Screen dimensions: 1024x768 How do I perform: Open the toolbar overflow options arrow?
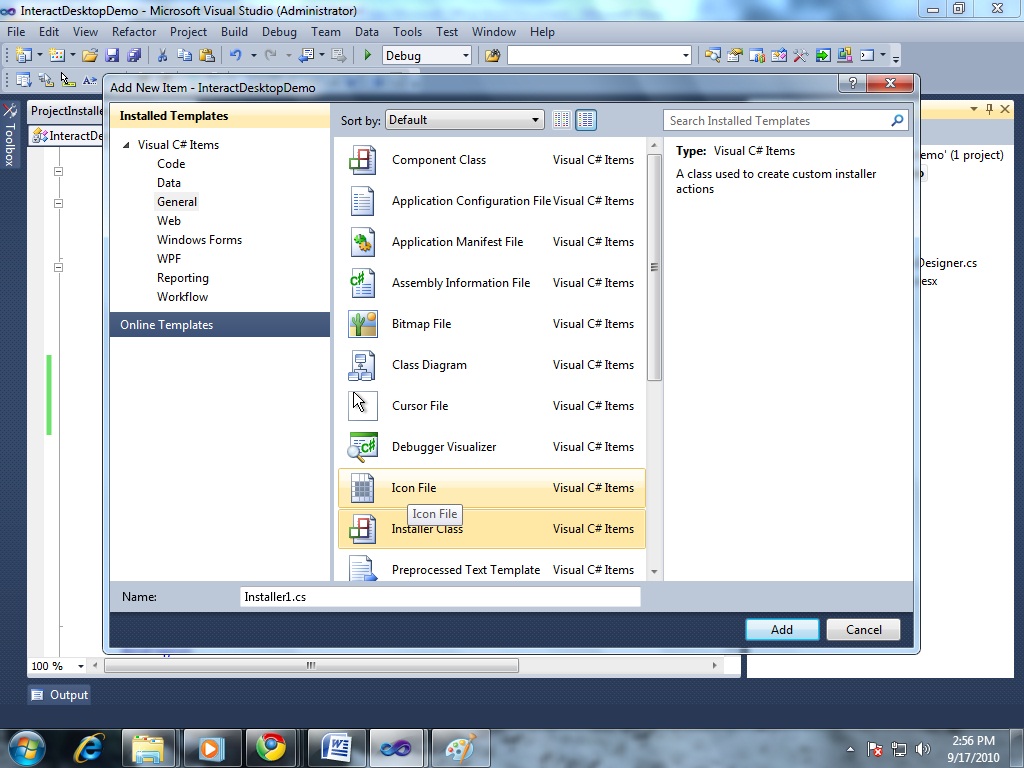(x=896, y=58)
